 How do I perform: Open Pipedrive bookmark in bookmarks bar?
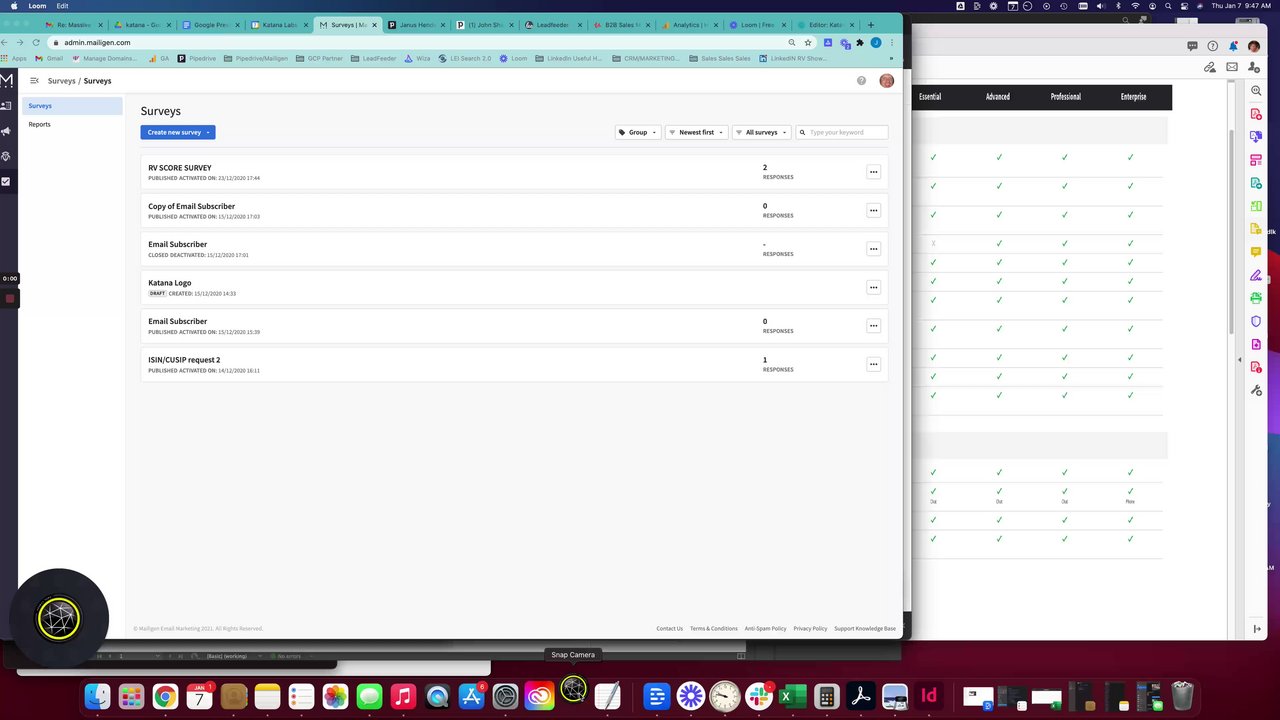tap(195, 59)
